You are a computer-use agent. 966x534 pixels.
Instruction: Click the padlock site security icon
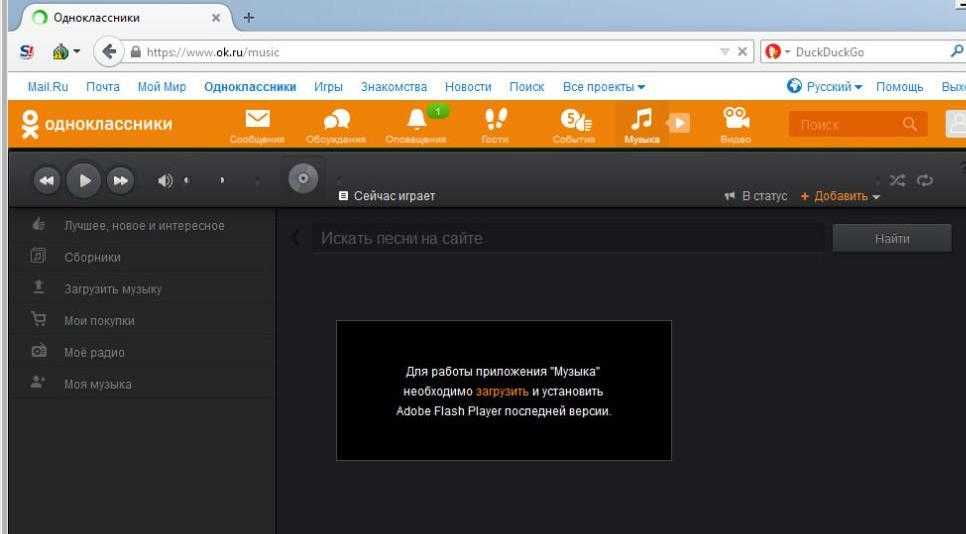[136, 52]
